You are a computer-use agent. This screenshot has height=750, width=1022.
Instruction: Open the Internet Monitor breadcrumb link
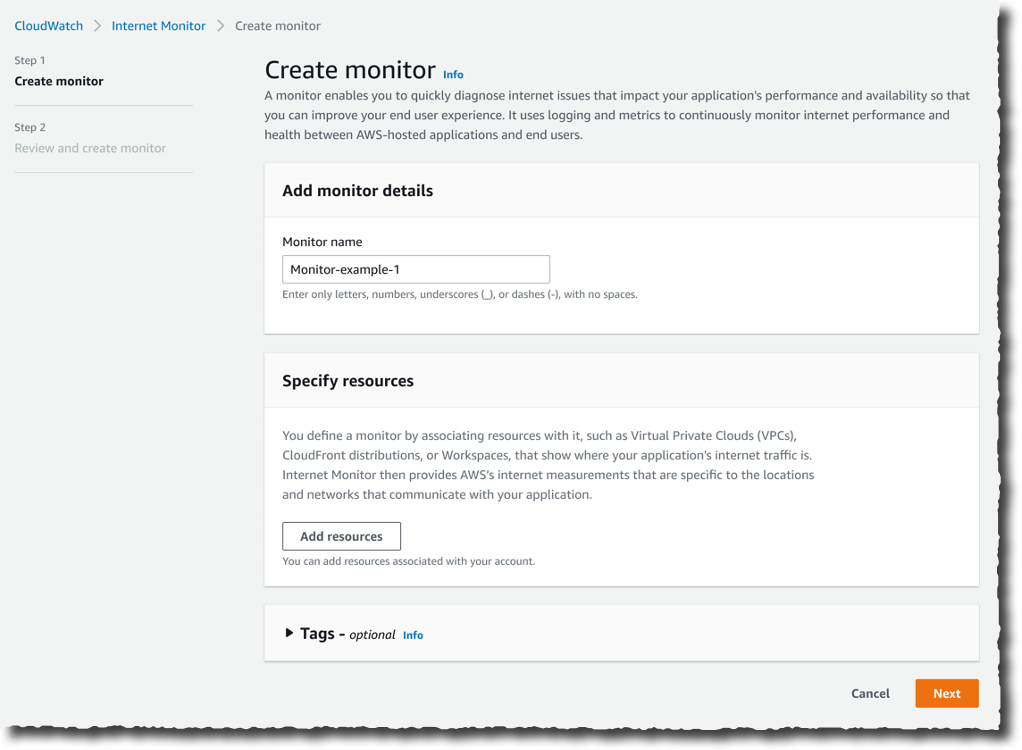tap(158, 26)
